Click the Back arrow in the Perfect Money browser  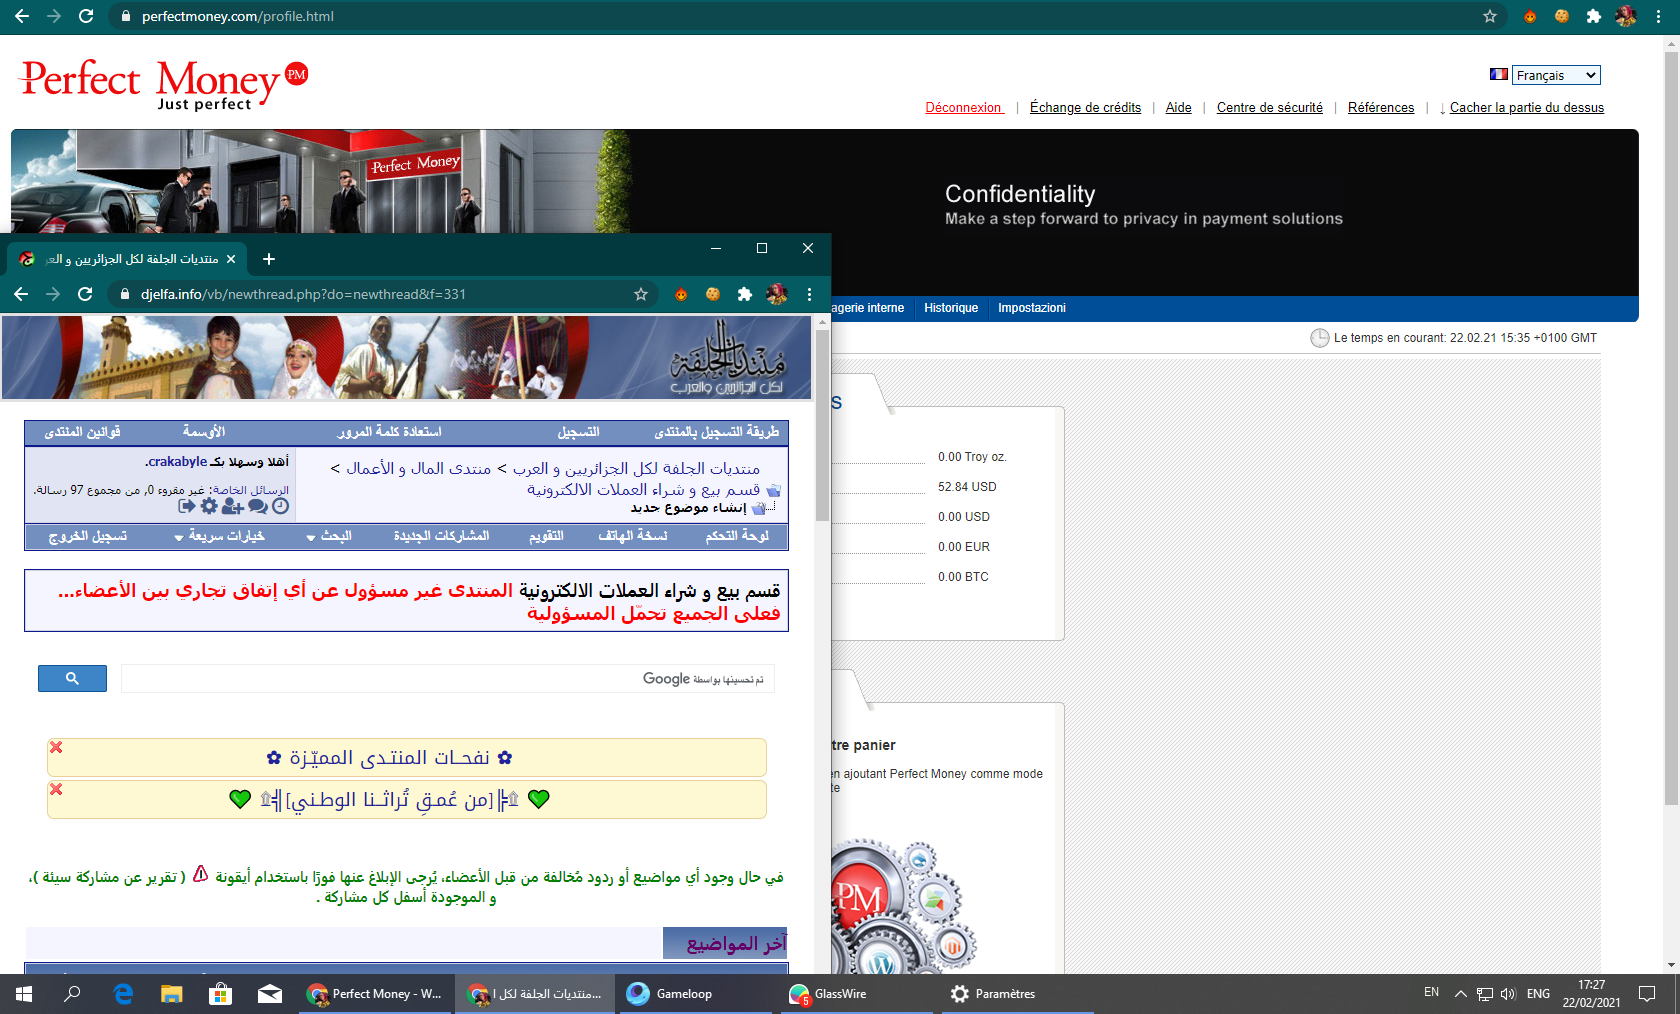pyautogui.click(x=22, y=16)
